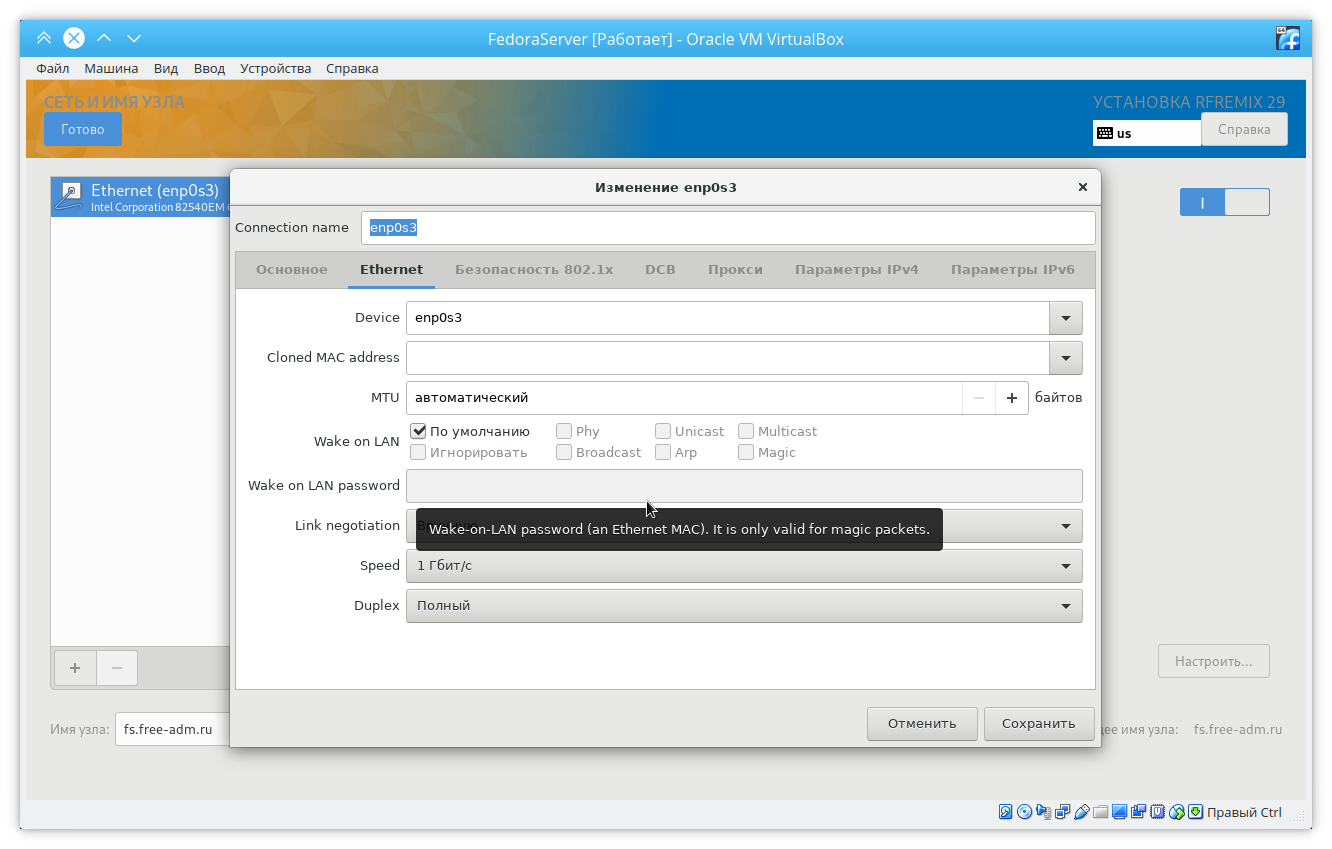Click the USB devices icon in status bar
The width and height of the screenshot is (1332, 849).
click(x=1081, y=812)
